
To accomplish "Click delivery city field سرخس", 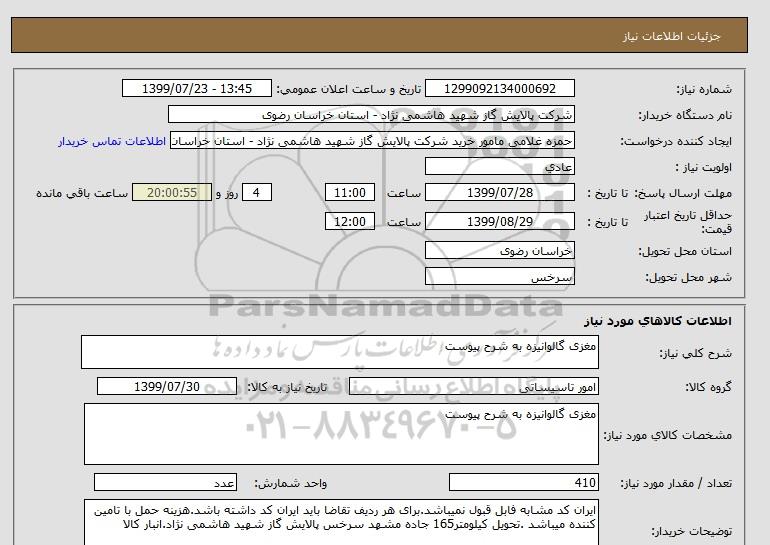I will pyautogui.click(x=499, y=276).
